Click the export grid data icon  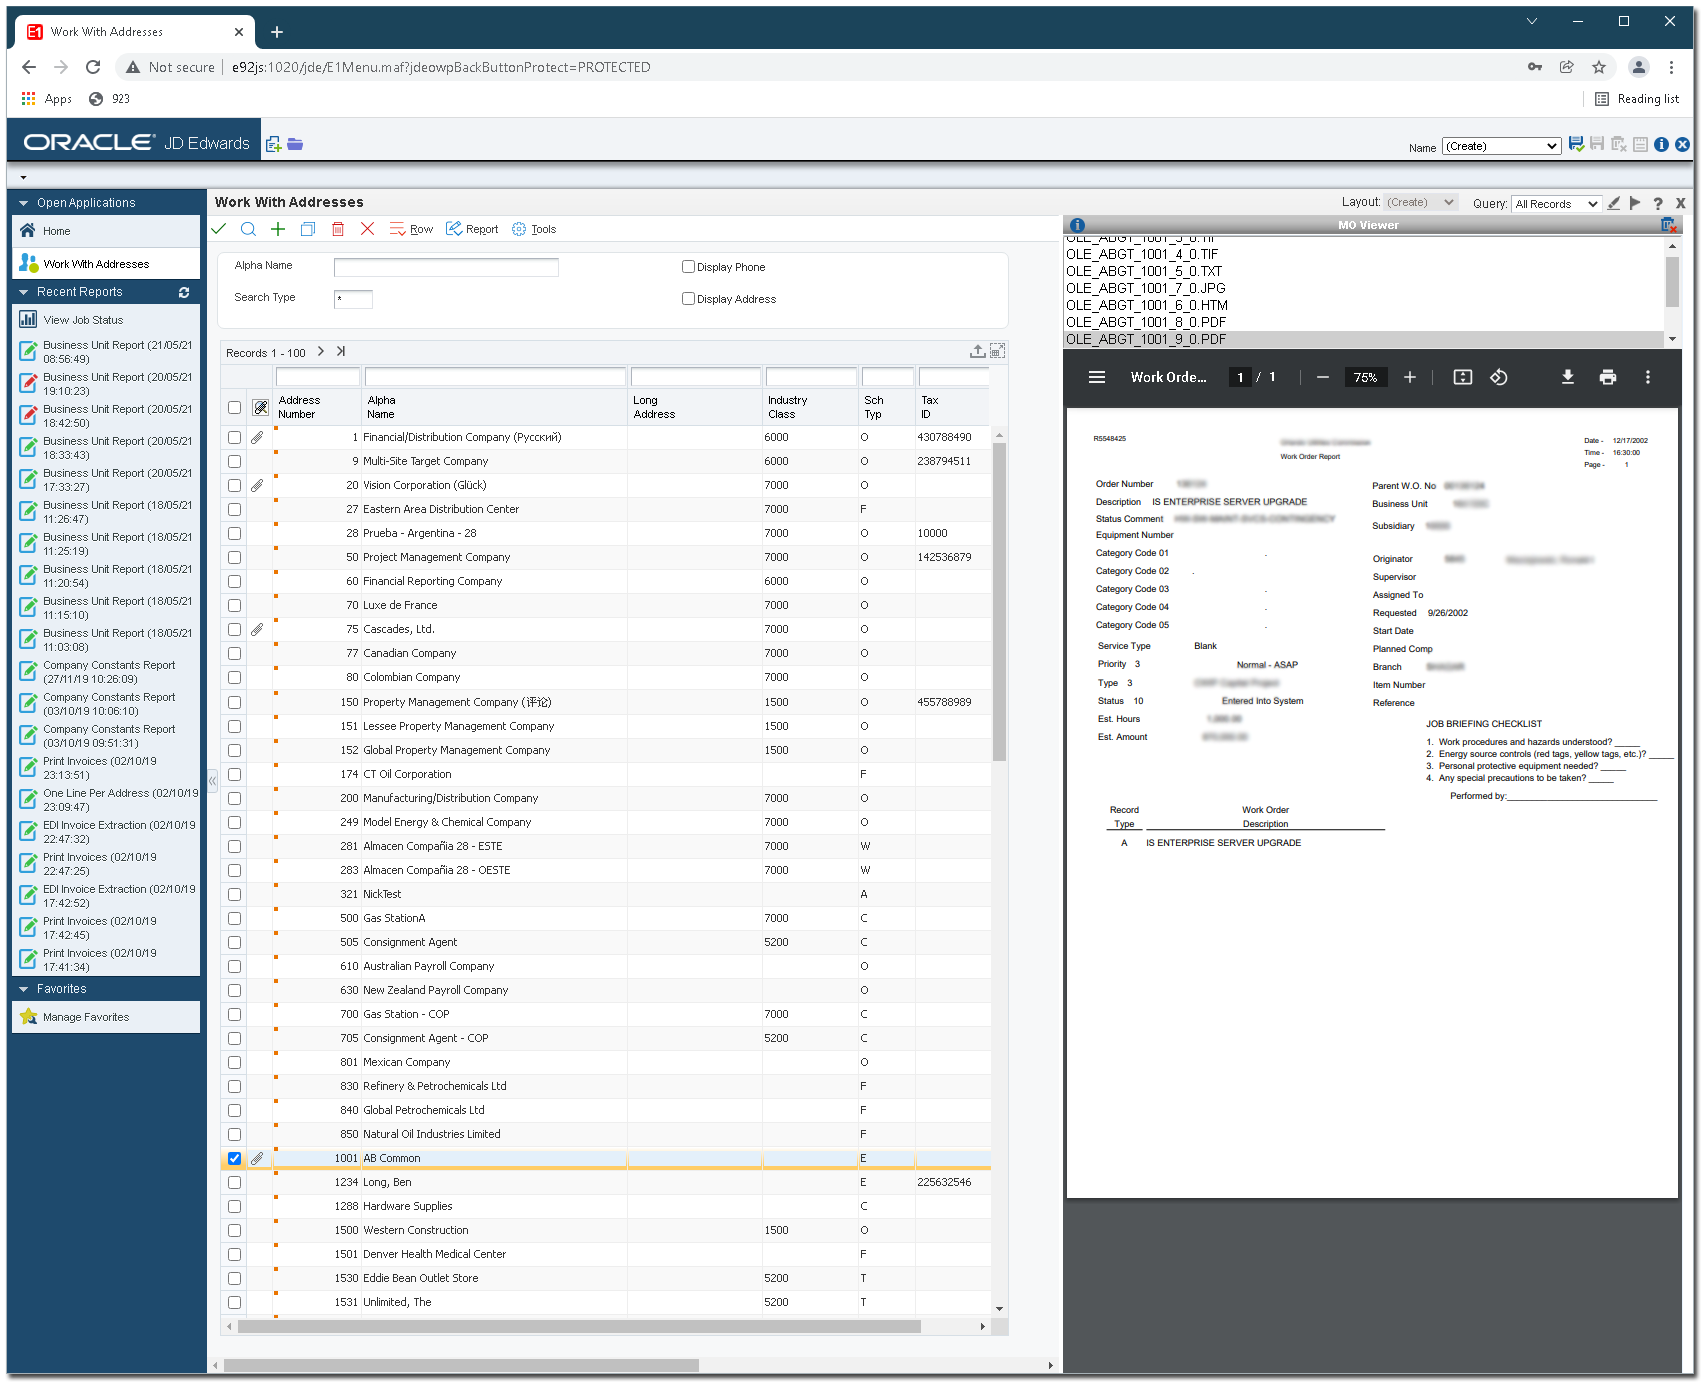977,351
